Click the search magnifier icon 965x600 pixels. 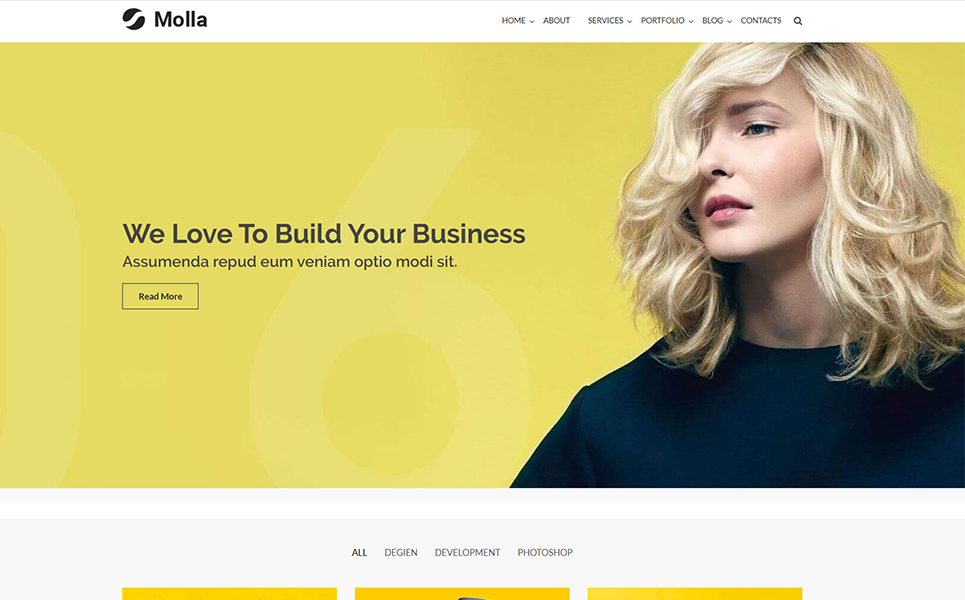[x=798, y=21]
